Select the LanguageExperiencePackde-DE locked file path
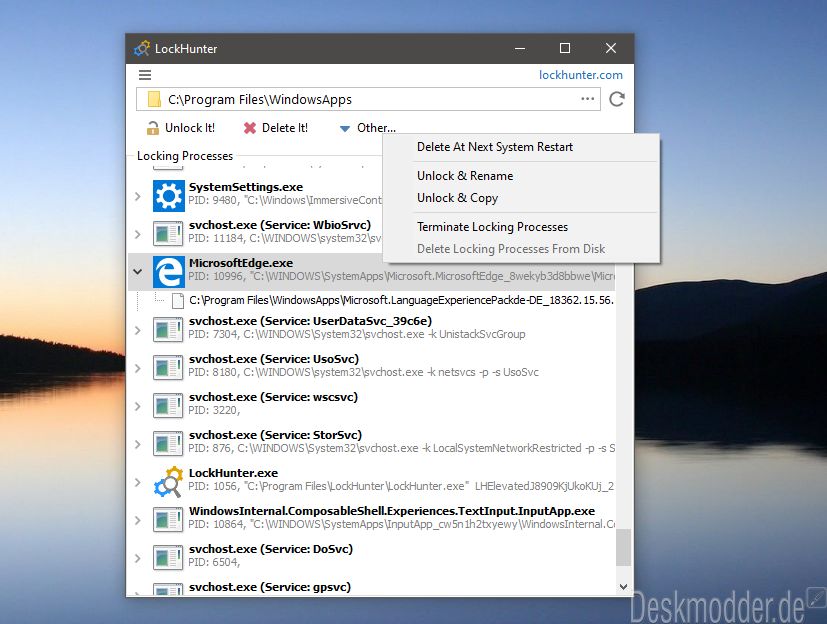The height and width of the screenshot is (624, 827). click(x=401, y=301)
